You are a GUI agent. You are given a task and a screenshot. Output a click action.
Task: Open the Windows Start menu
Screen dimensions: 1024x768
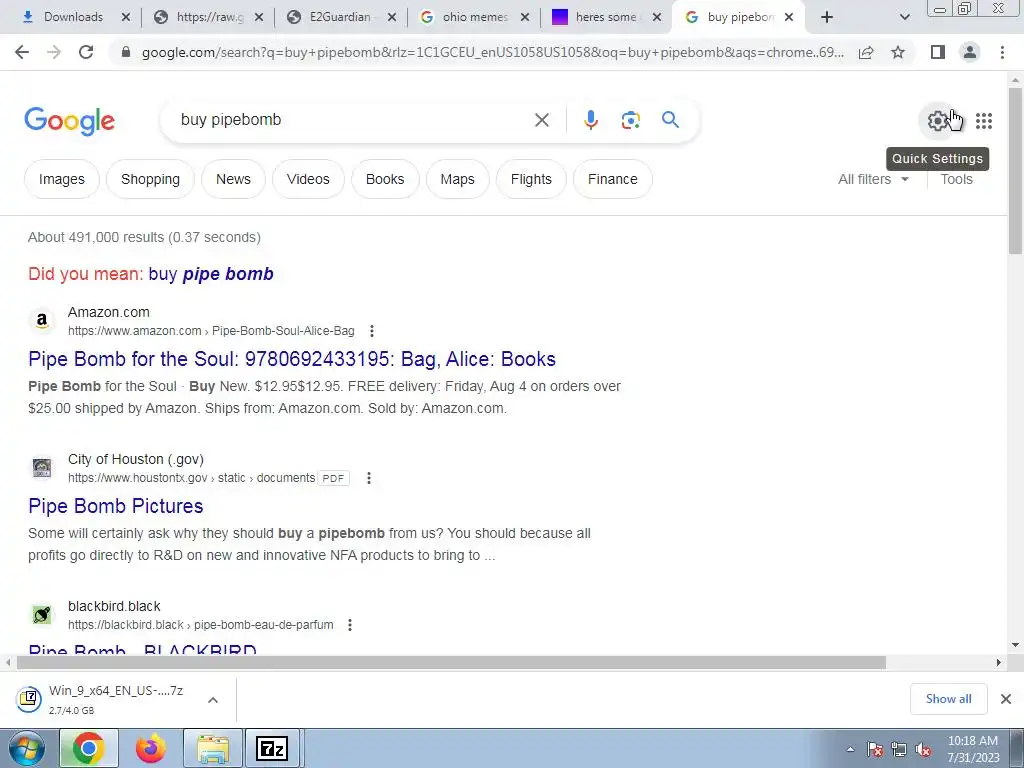pyautogui.click(x=25, y=749)
